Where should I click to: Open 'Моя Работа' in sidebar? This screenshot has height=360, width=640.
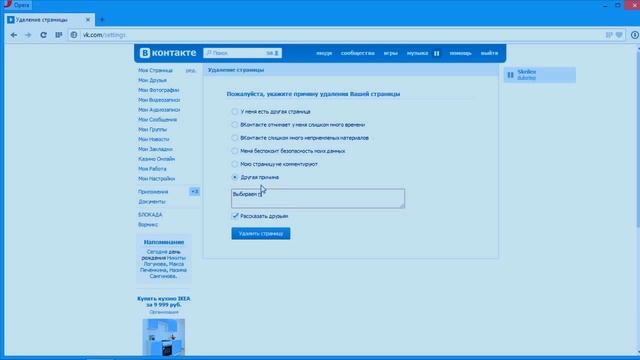[152, 169]
